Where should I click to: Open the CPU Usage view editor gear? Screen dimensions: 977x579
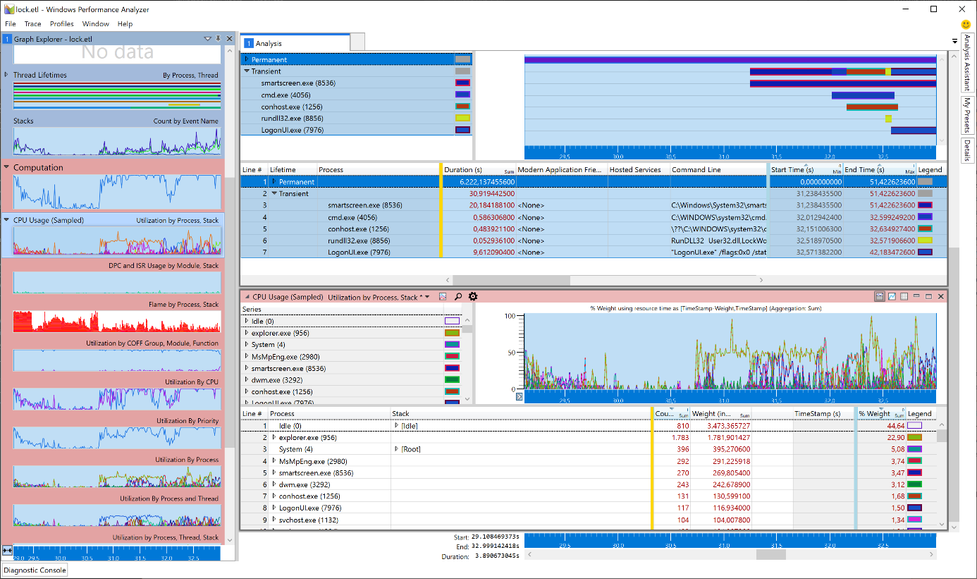coord(473,297)
